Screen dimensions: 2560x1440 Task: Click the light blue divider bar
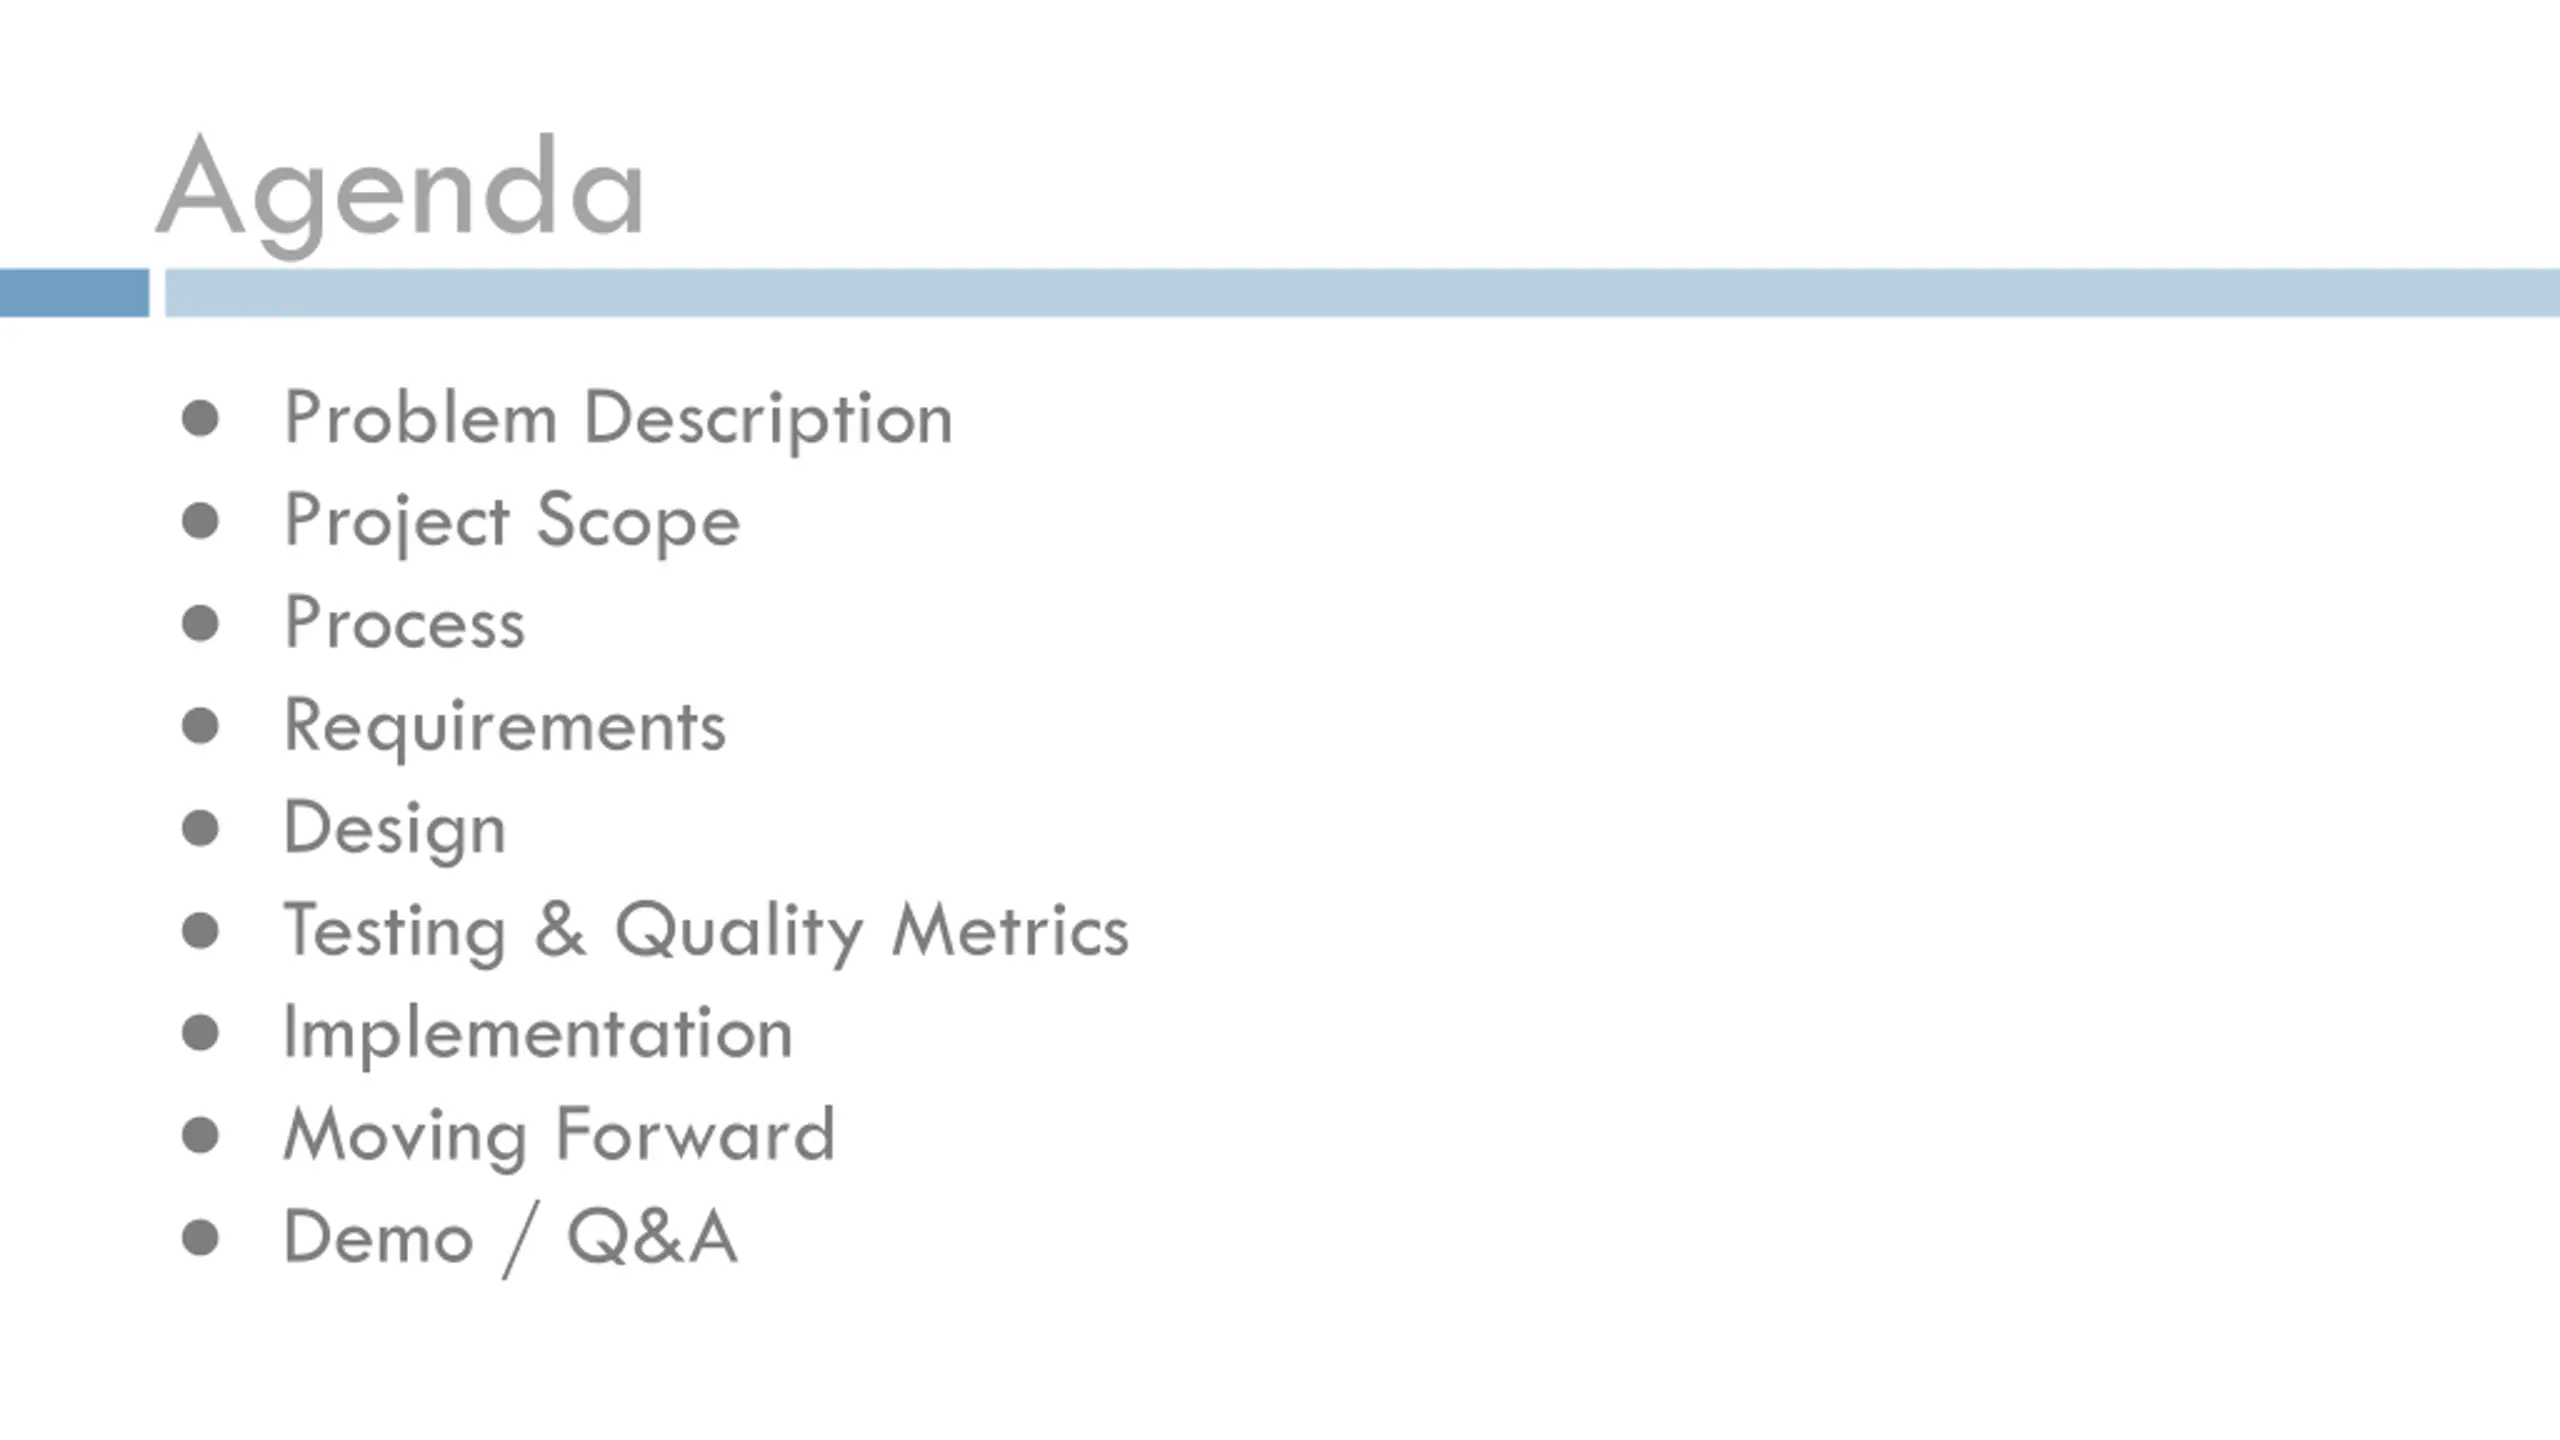(1362, 293)
